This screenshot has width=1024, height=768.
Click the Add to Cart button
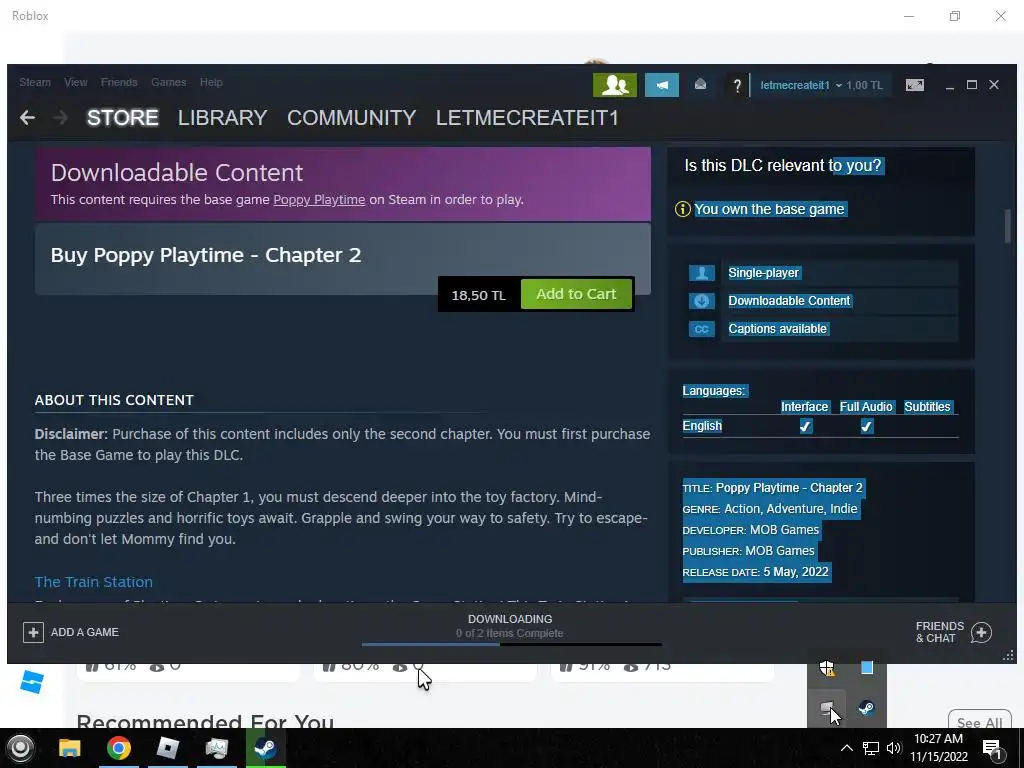576,294
